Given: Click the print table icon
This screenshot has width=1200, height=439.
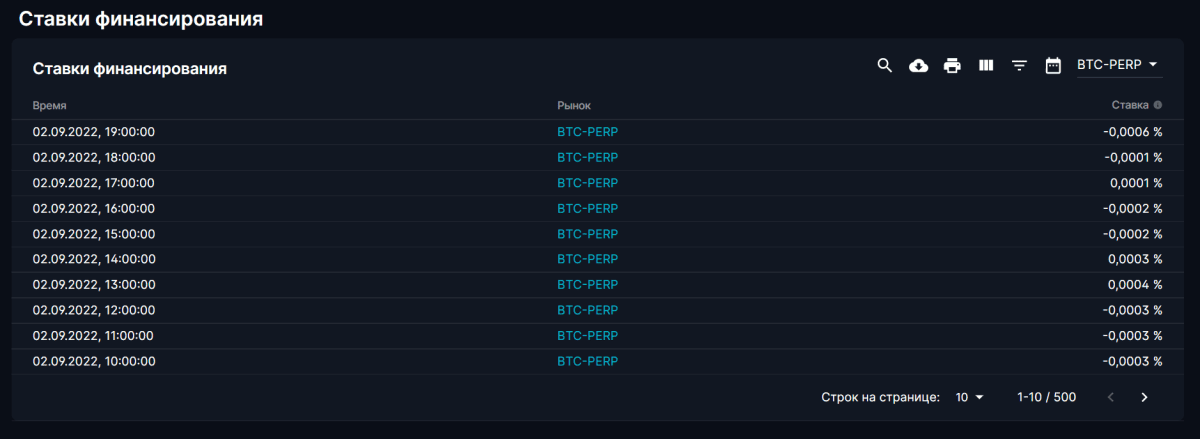Looking at the screenshot, I should click(952, 65).
